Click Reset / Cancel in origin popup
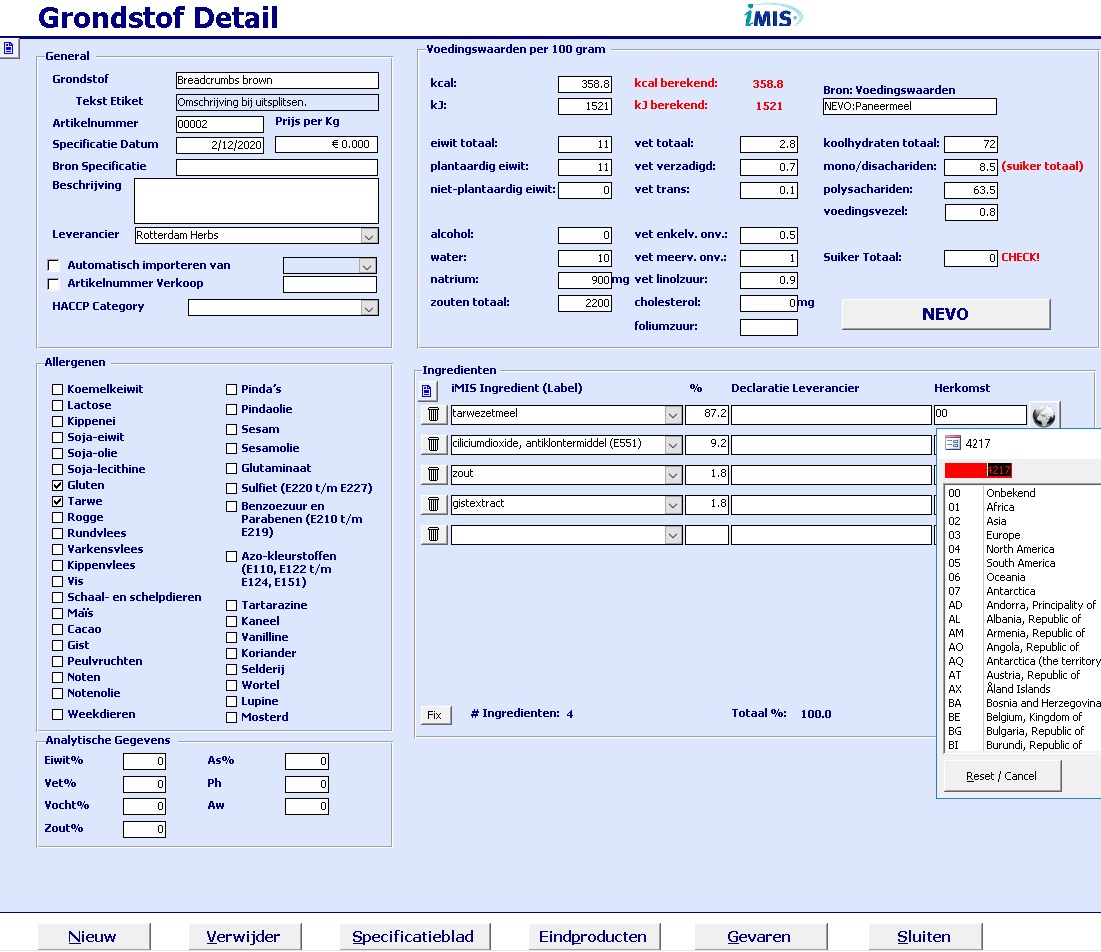1101x952 pixels. point(1002,776)
